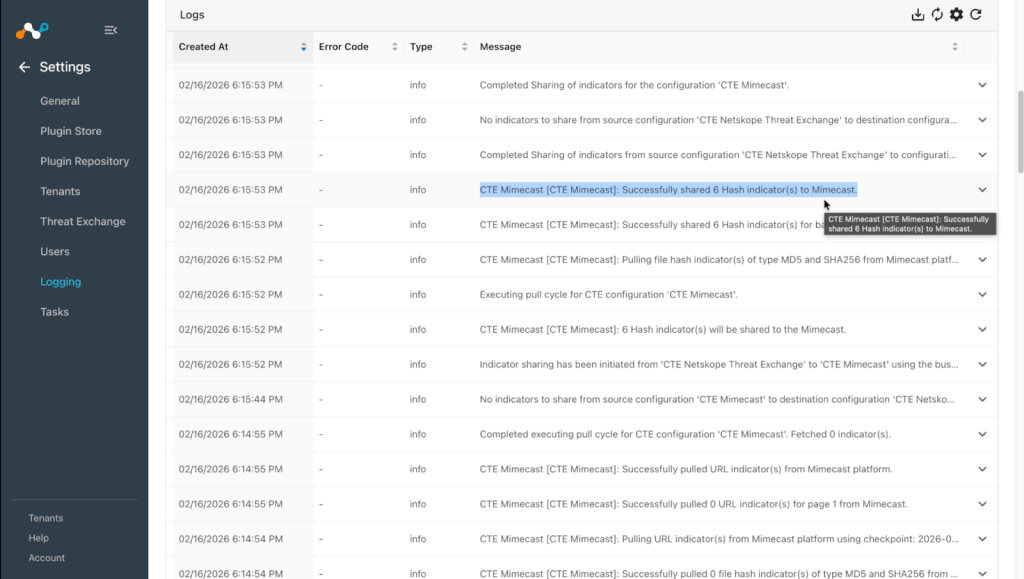Expand the 'Fetched 0 indicator(s)' row
Viewport: 1024px width, 579px height.
coord(982,435)
